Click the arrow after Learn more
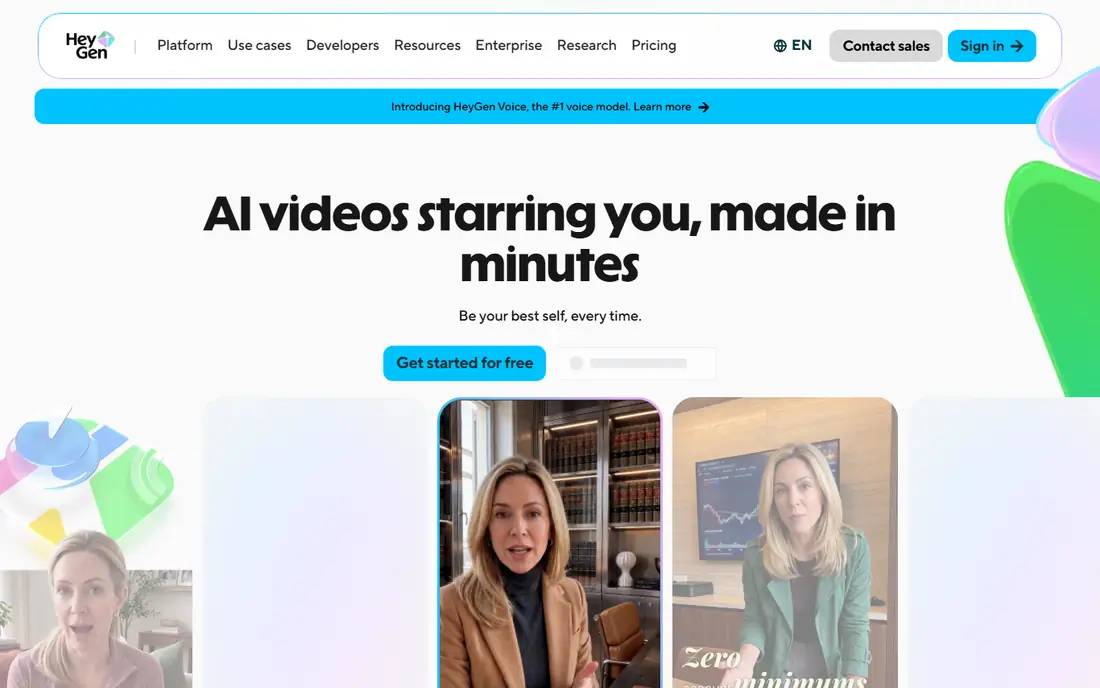1100x688 pixels. click(x=704, y=107)
